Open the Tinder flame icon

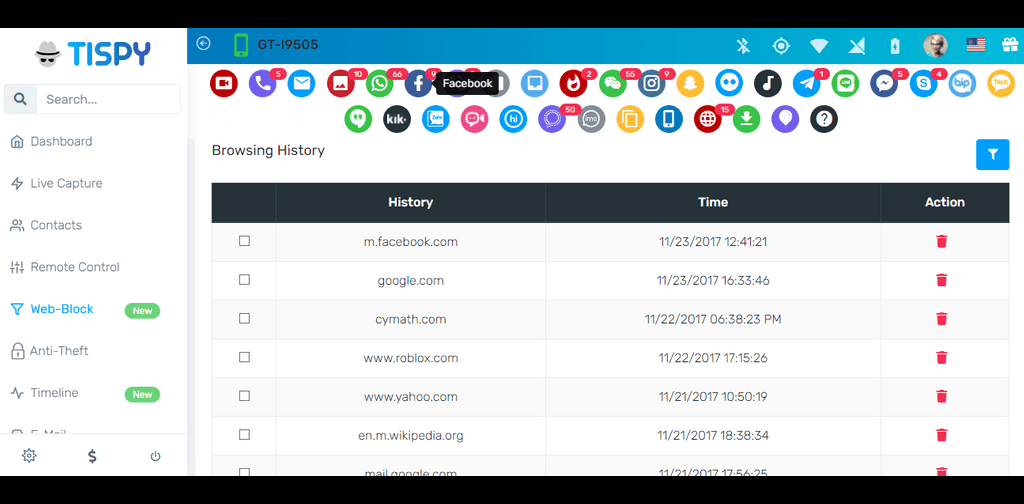[x=573, y=84]
